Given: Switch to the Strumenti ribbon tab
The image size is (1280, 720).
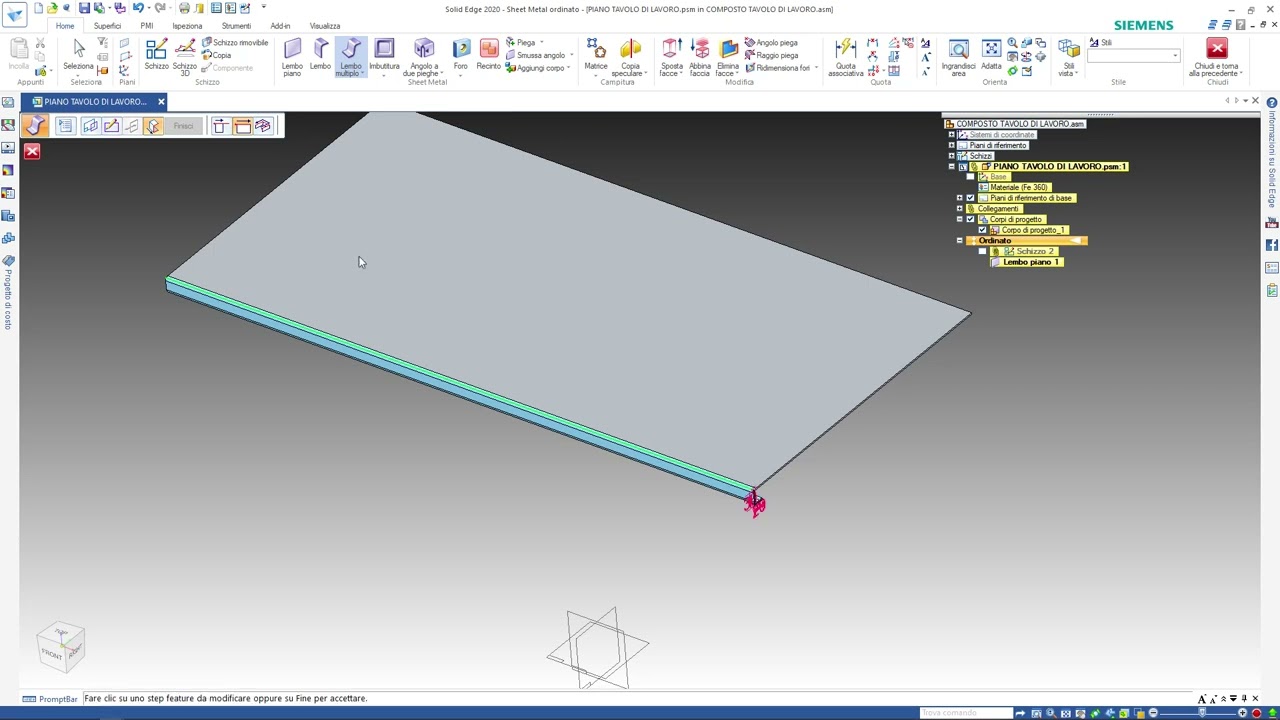Looking at the screenshot, I should [x=236, y=25].
